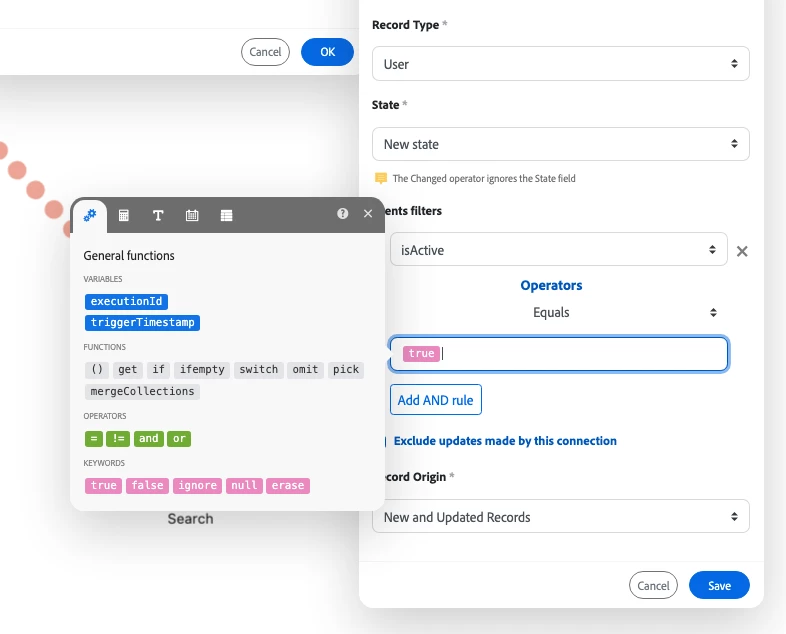Insert the triggerTimestamp variable

point(142,322)
